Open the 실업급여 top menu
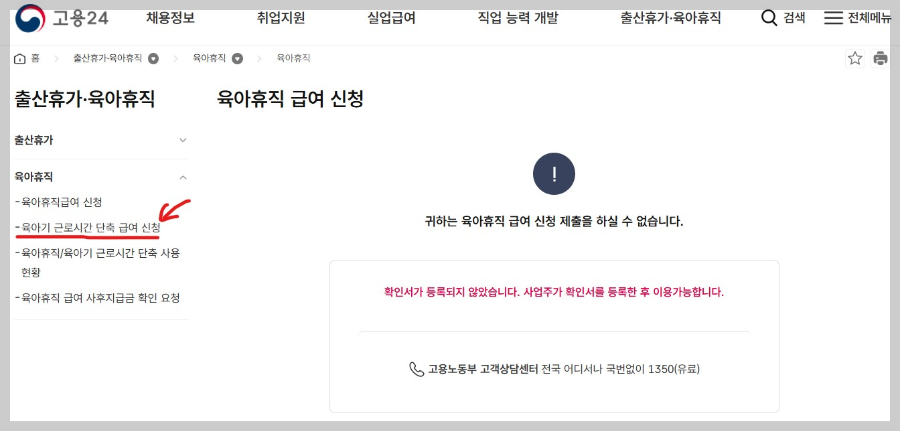This screenshot has width=900, height=431. click(391, 18)
